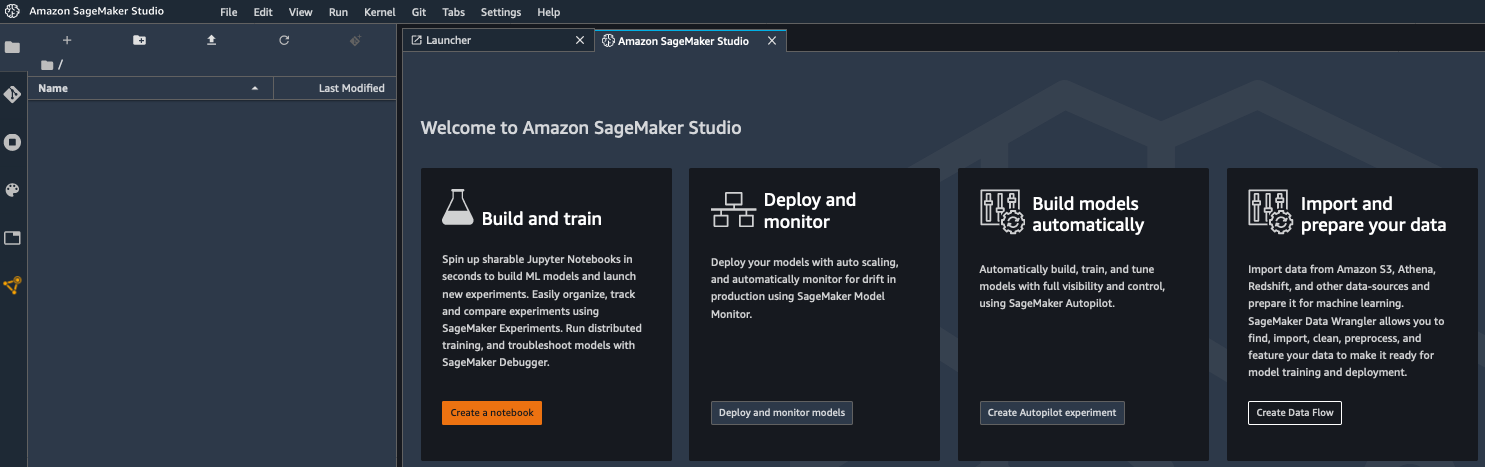The width and height of the screenshot is (1485, 467).
Task: Click the SageMaker Studio logo icon
Action: point(11,12)
